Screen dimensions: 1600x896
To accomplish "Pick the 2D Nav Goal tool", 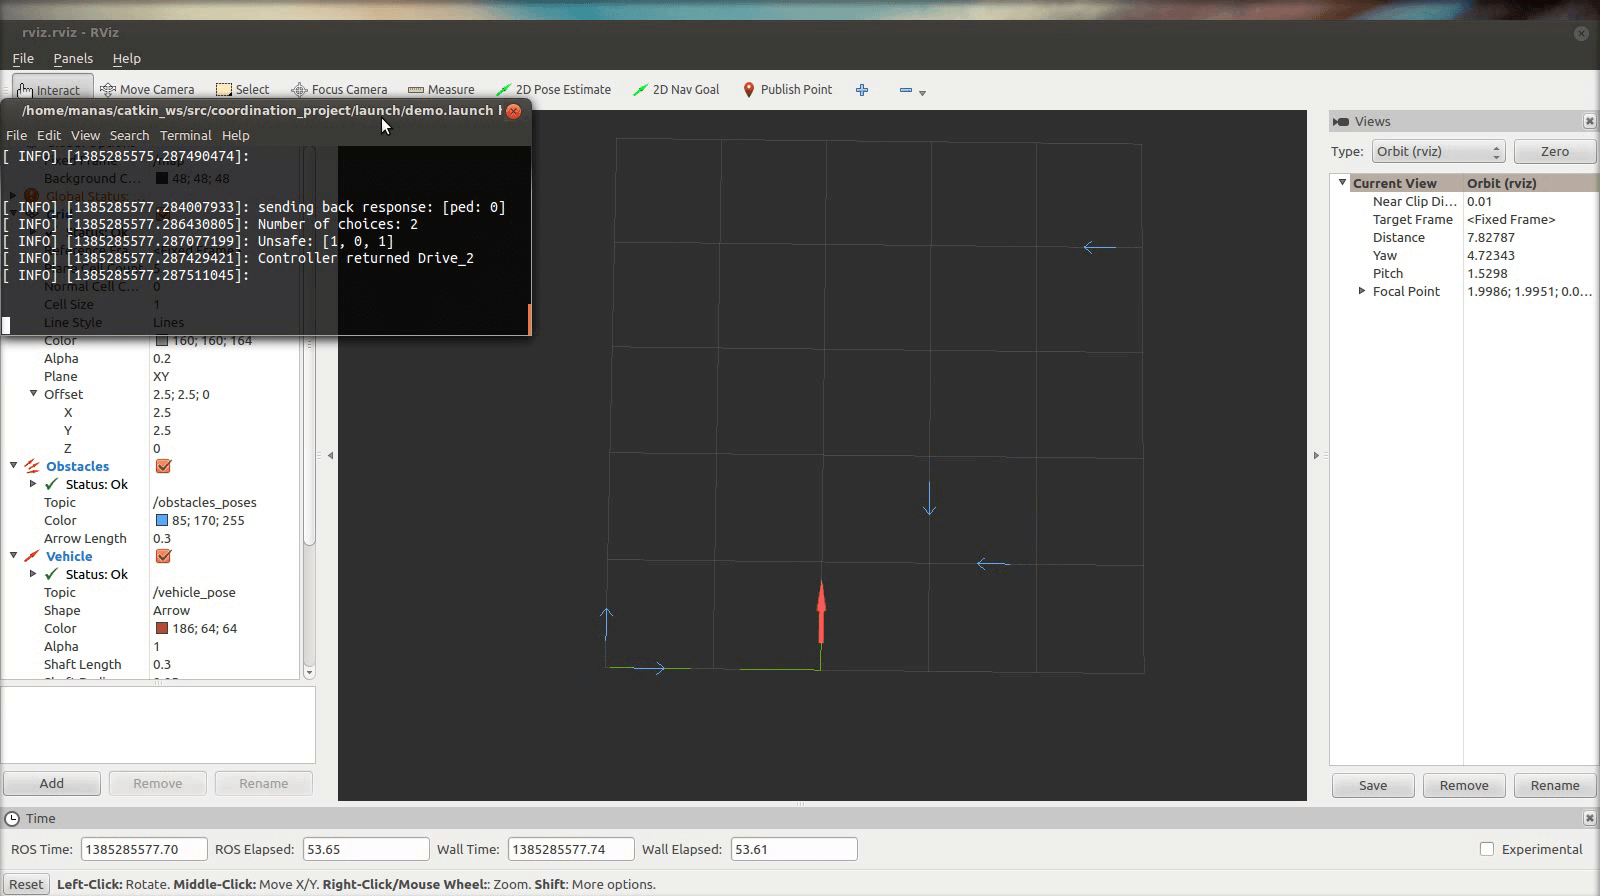I will [x=676, y=90].
